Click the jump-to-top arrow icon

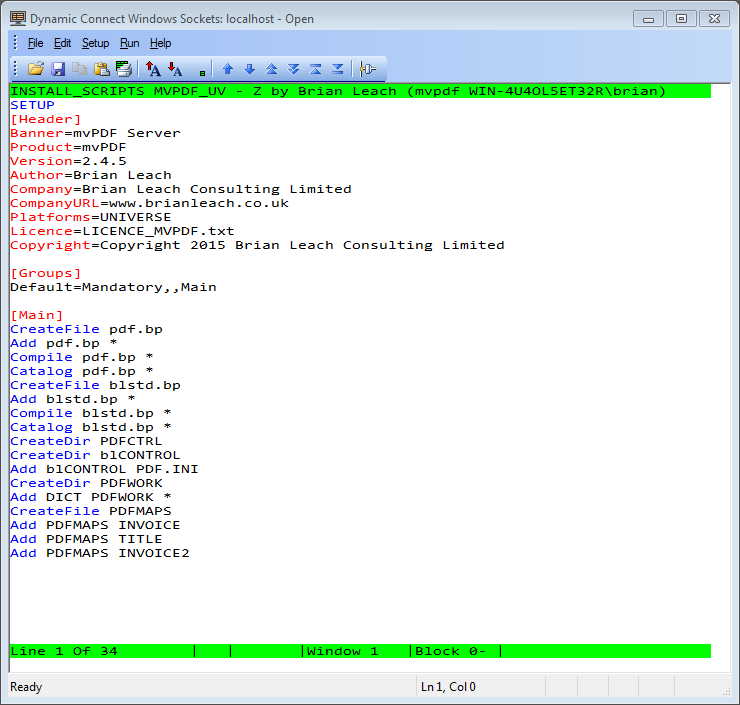(315, 69)
